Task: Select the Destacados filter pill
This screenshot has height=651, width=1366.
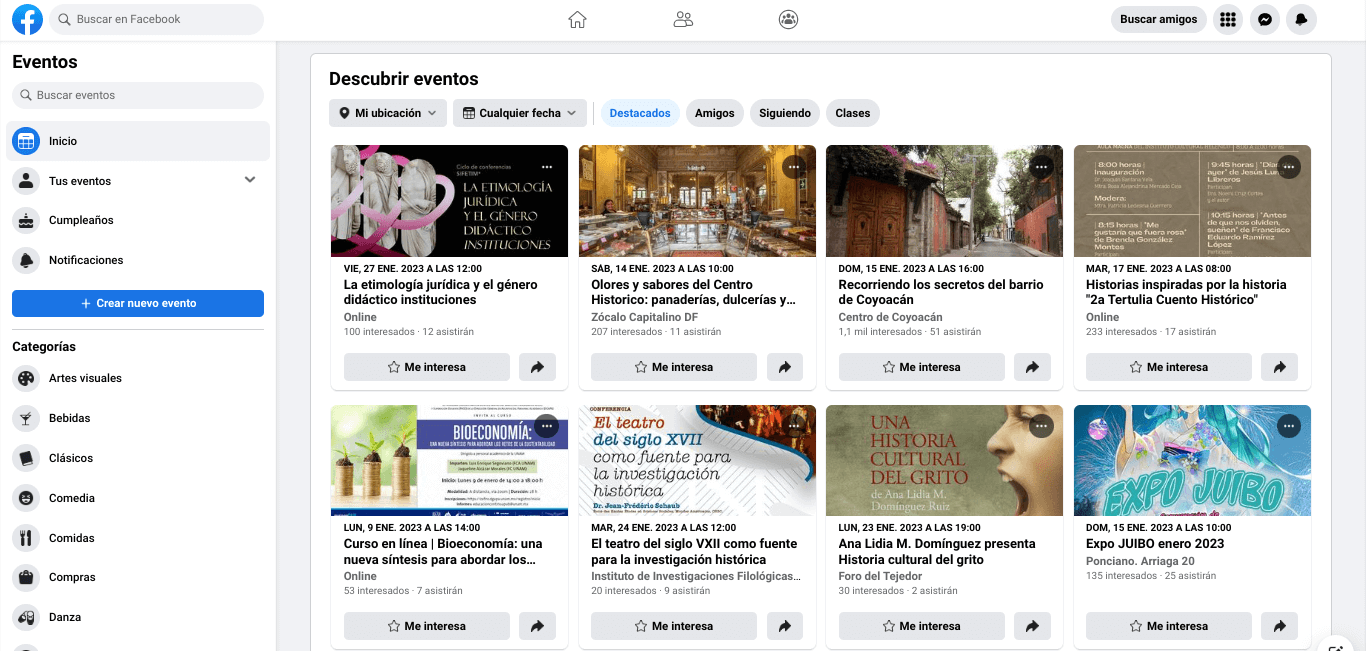Action: 639,113
